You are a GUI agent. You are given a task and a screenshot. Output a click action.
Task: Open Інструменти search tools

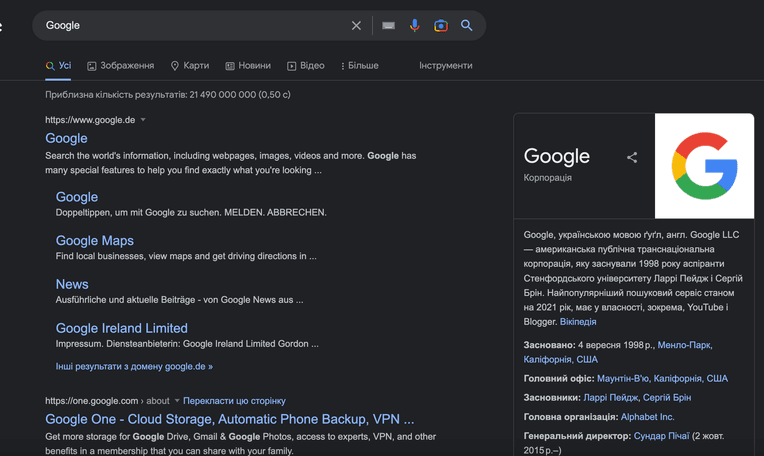[x=446, y=65]
